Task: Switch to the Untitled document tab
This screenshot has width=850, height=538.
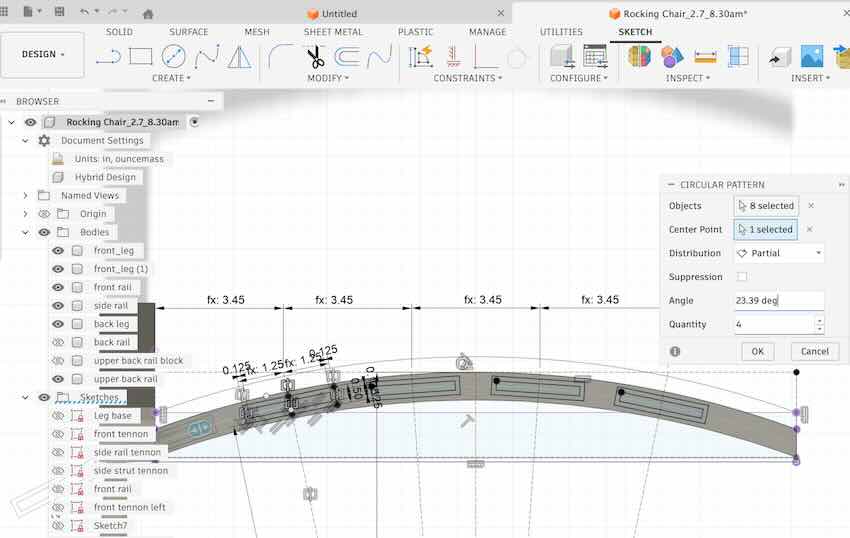Action: [x=339, y=14]
